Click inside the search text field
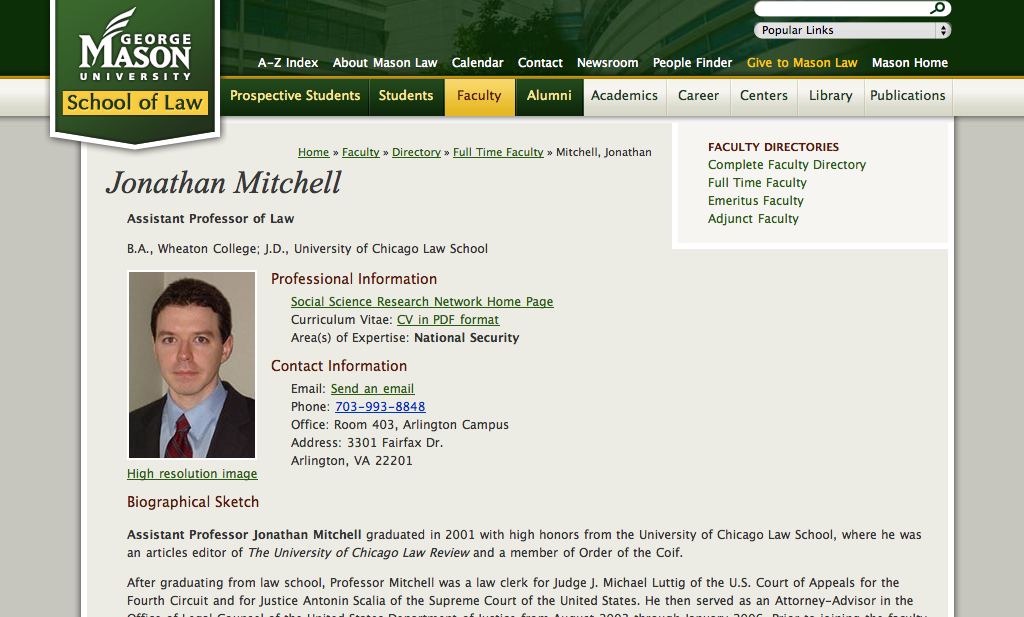Image resolution: width=1024 pixels, height=617 pixels. (840, 9)
